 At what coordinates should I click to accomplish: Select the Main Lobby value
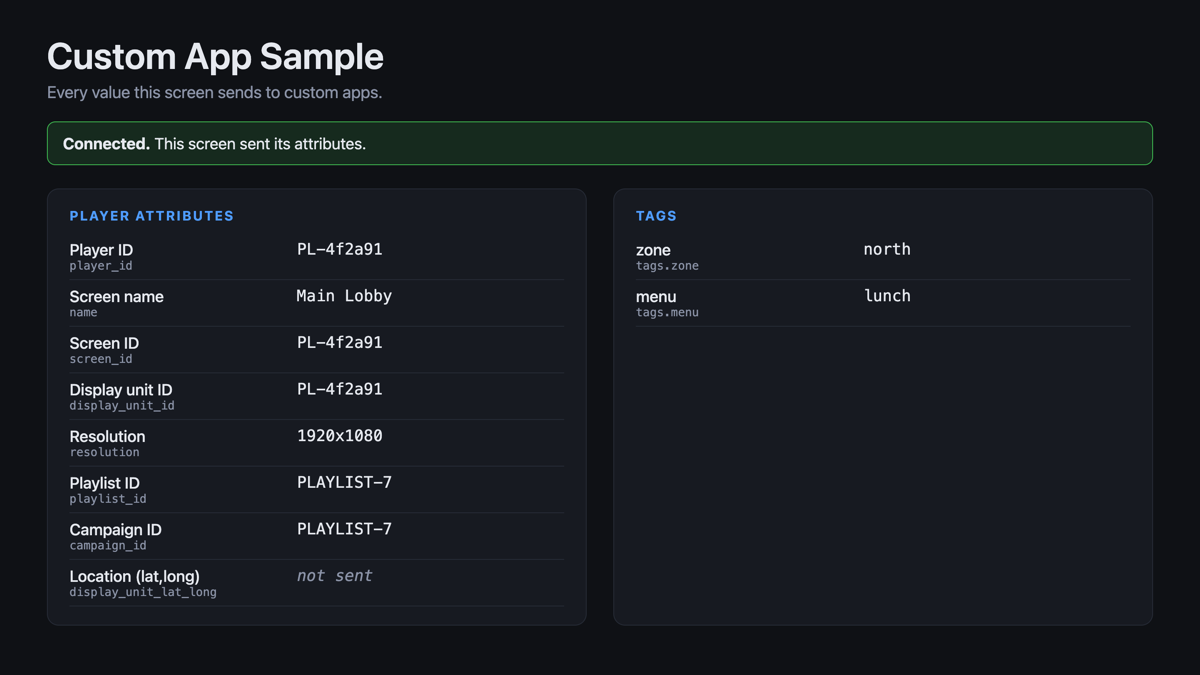pyautogui.click(x=344, y=296)
